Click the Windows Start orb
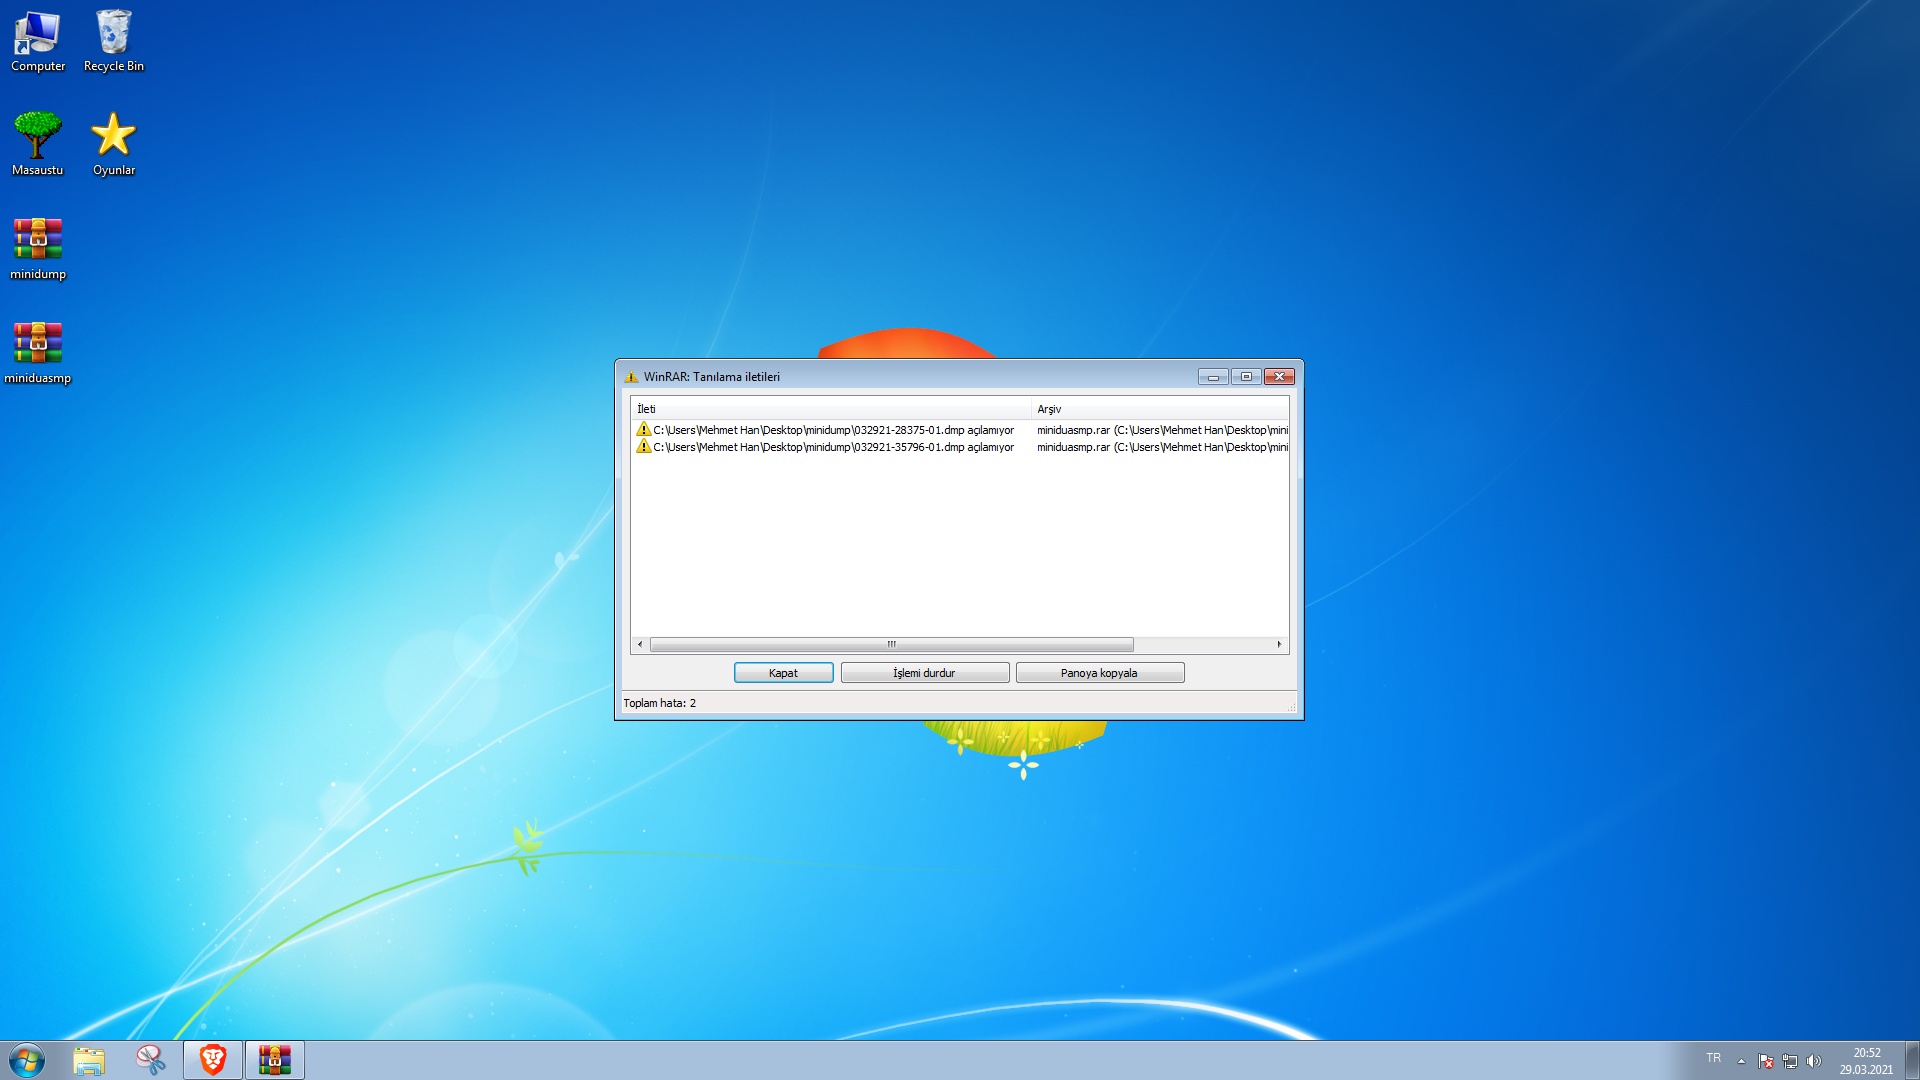 click(27, 1060)
